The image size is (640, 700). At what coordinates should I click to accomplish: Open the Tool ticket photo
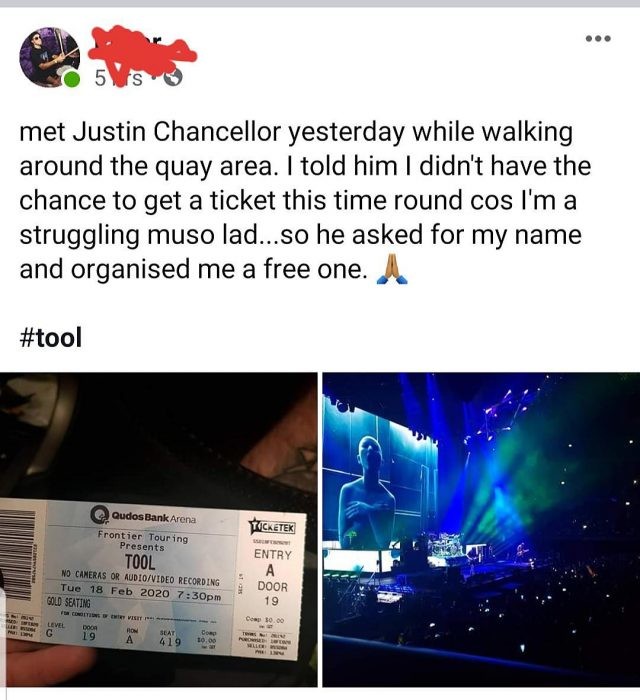tap(158, 529)
